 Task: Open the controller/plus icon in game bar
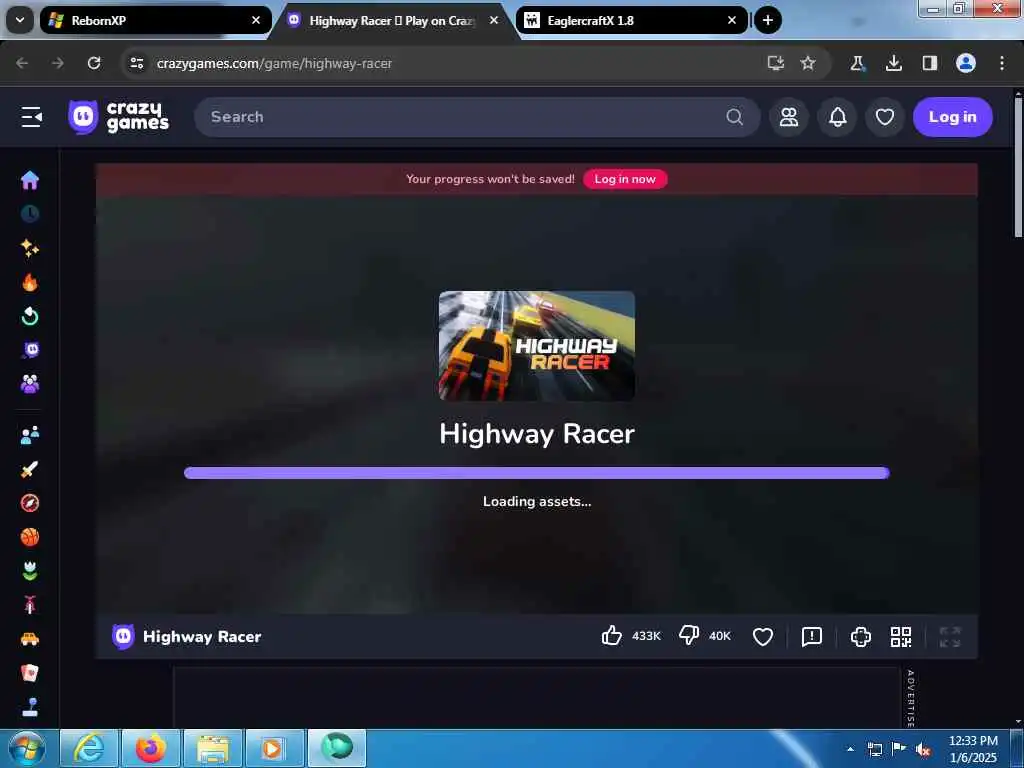[861, 636]
